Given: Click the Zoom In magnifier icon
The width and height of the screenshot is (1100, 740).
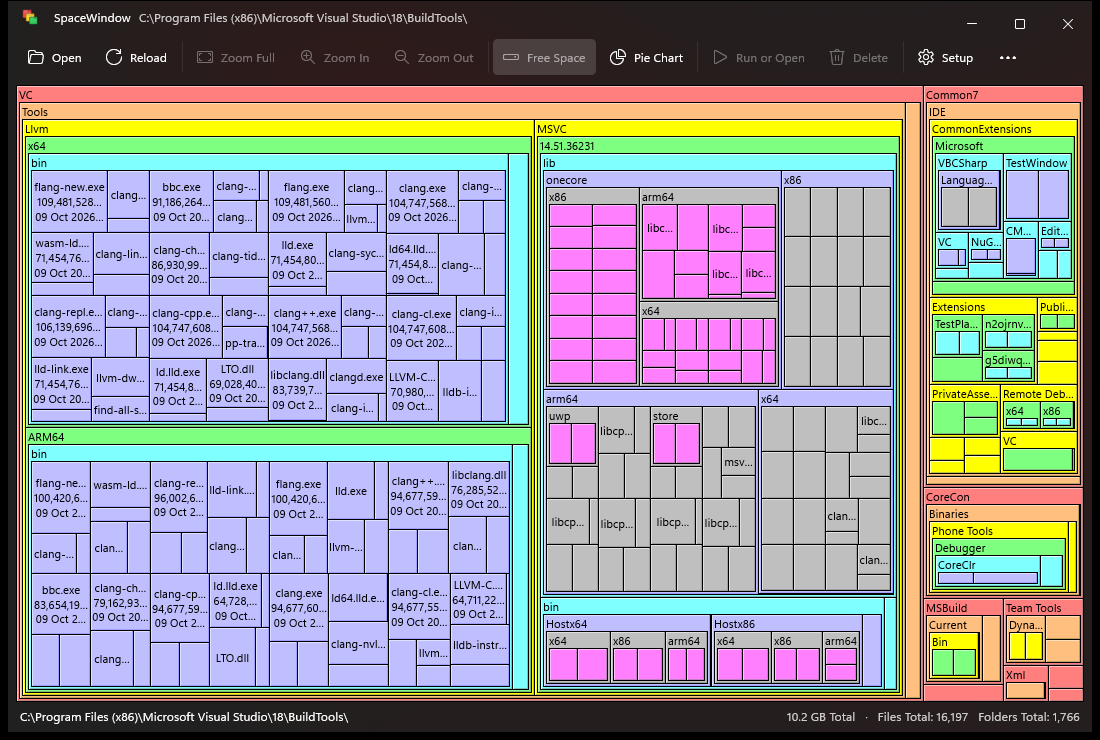Looking at the screenshot, I should [307, 58].
